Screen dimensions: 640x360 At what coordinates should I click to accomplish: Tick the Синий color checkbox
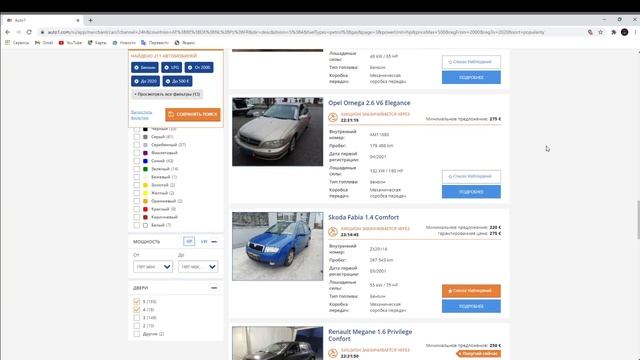pos(137,161)
